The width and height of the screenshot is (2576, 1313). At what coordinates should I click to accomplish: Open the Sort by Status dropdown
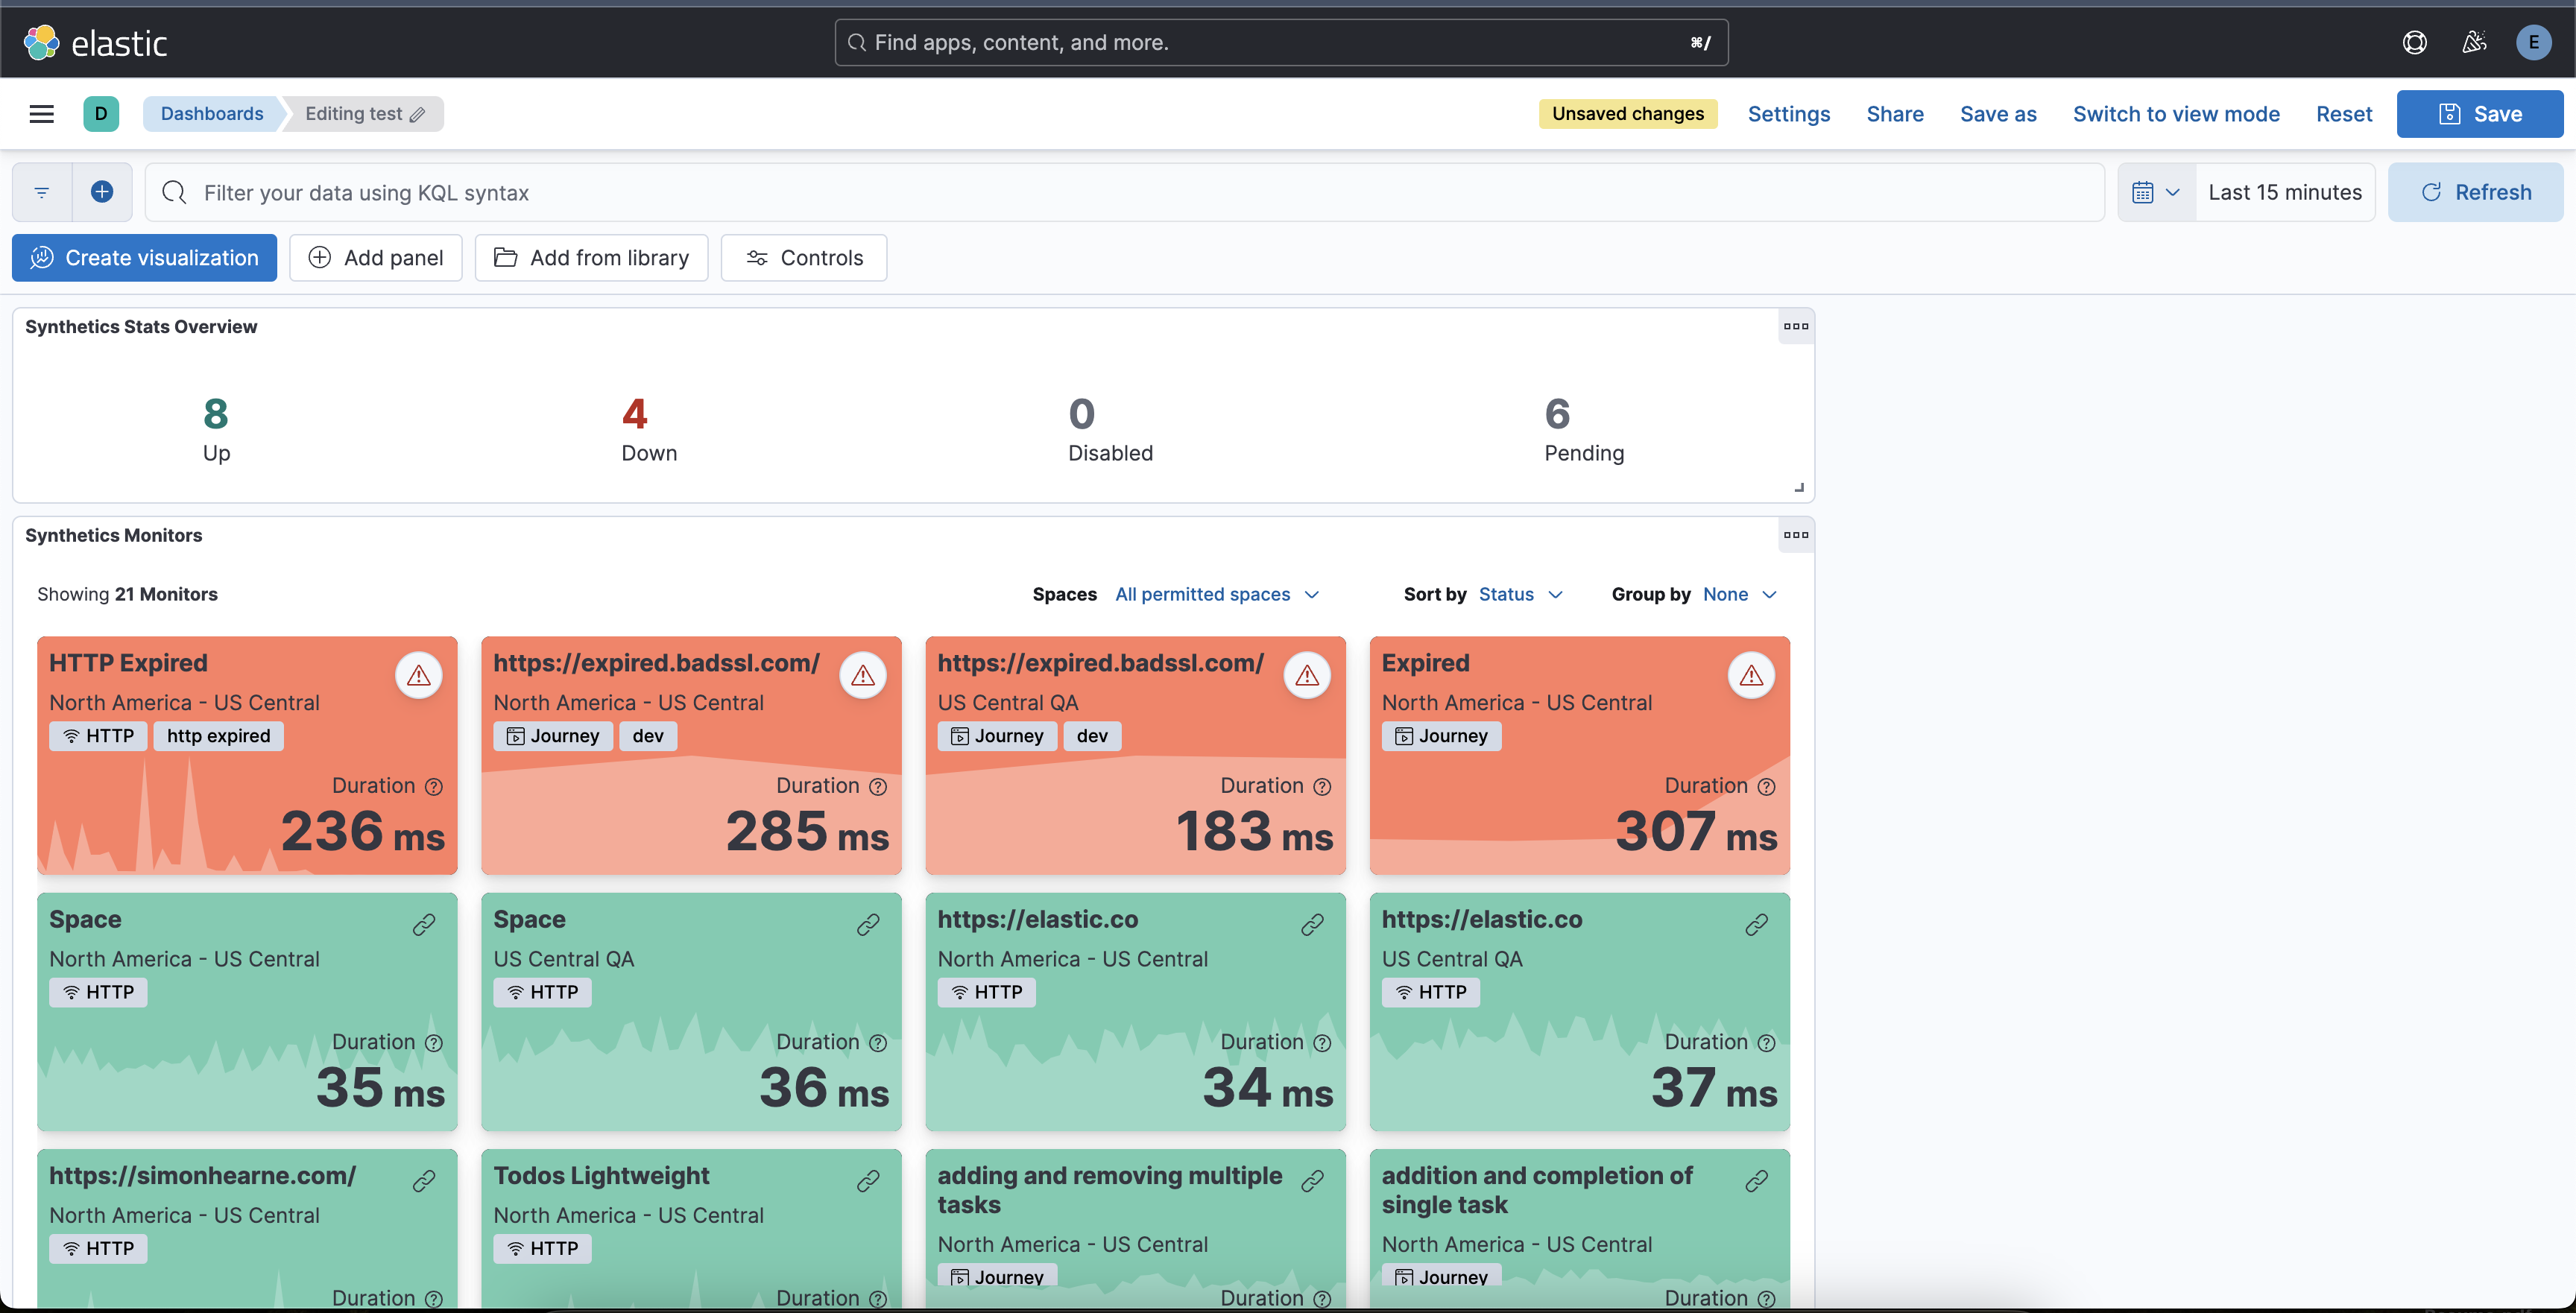pyautogui.click(x=1520, y=594)
